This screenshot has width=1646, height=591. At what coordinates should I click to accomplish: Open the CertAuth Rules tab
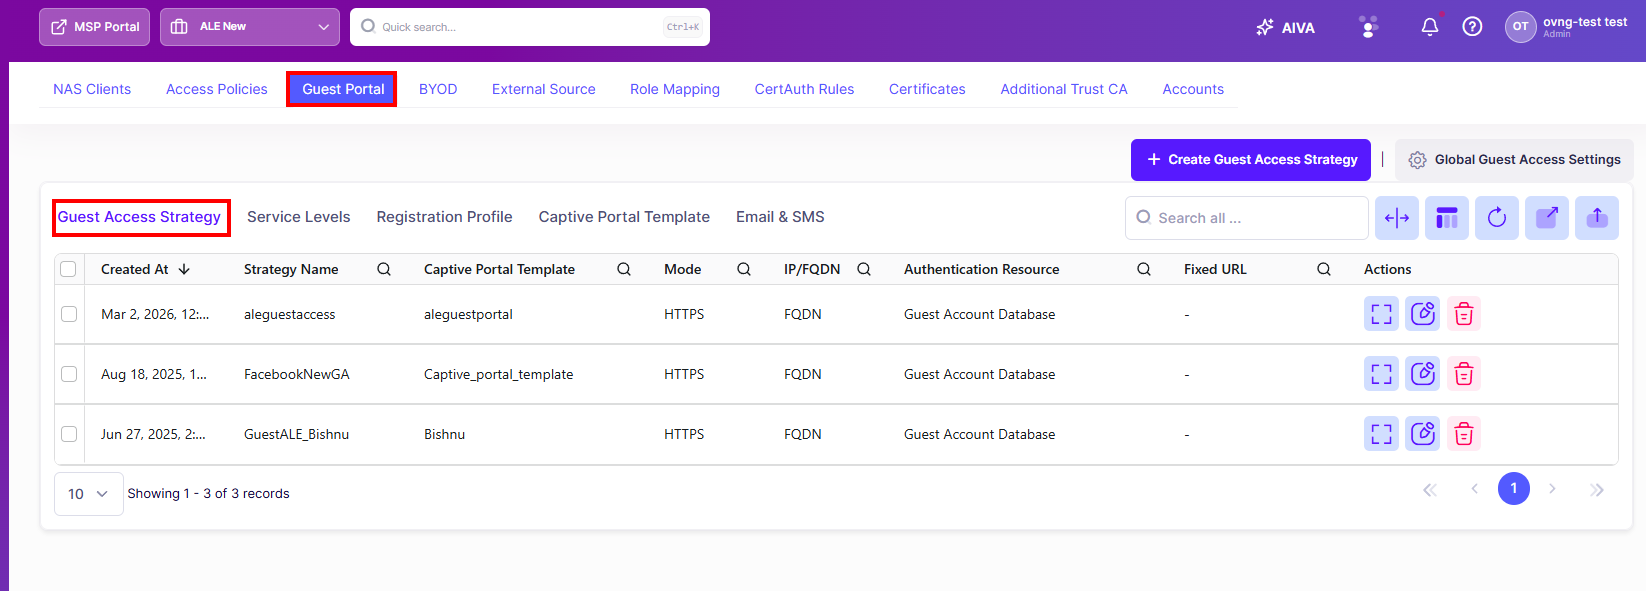(804, 89)
